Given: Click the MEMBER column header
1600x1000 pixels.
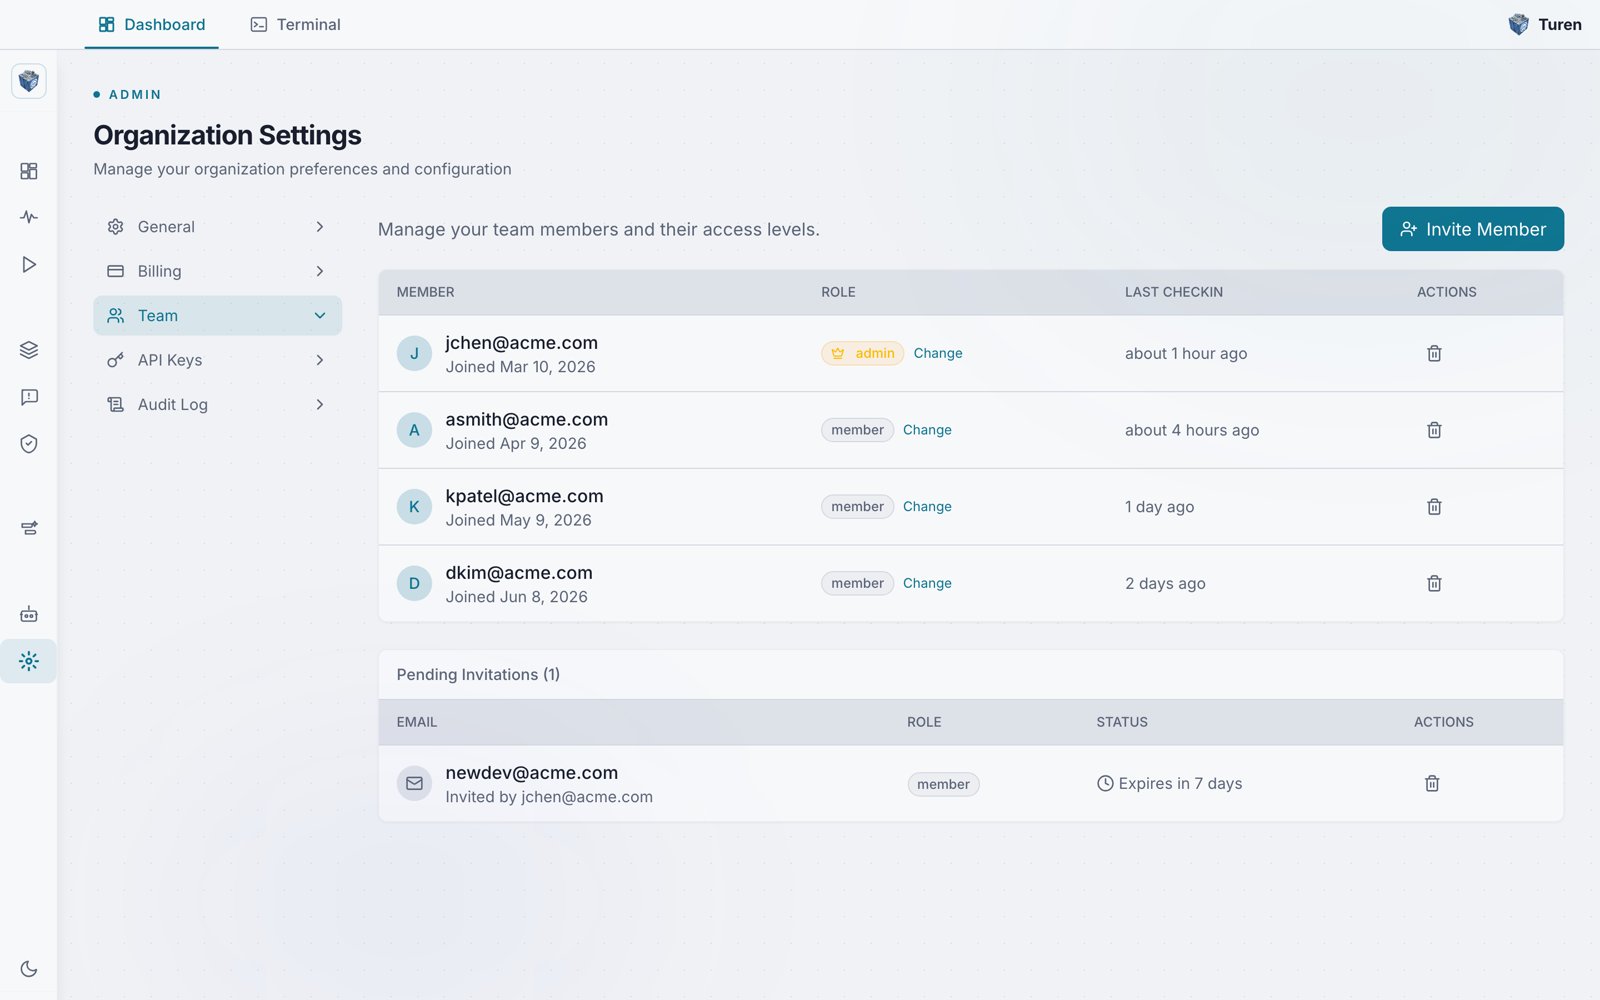Looking at the screenshot, I should (x=425, y=292).
